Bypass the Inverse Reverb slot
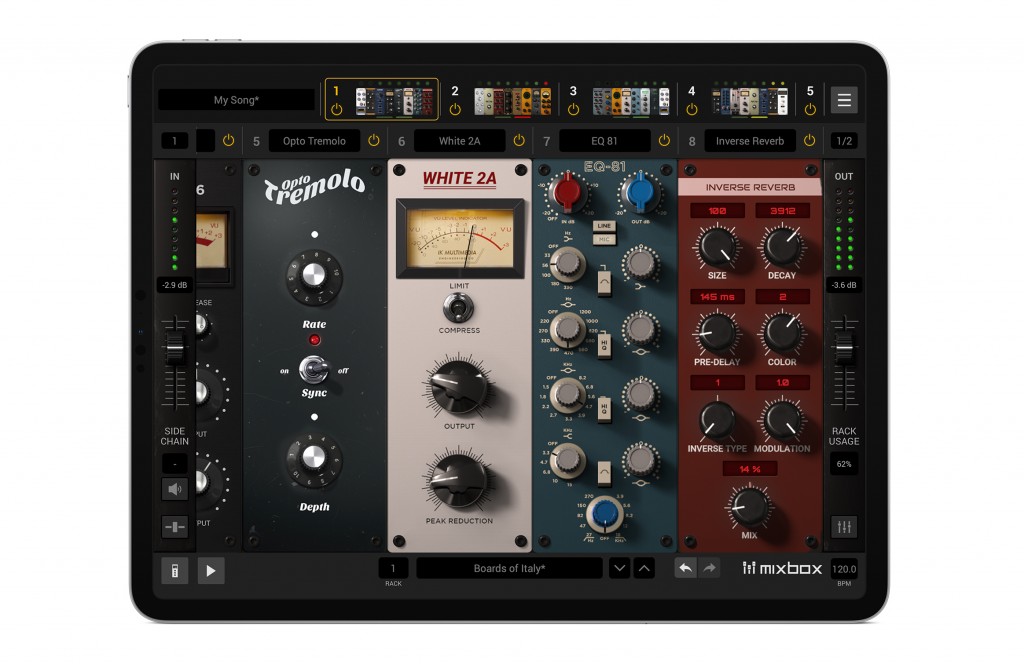The width and height of the screenshot is (1024, 664). point(809,140)
